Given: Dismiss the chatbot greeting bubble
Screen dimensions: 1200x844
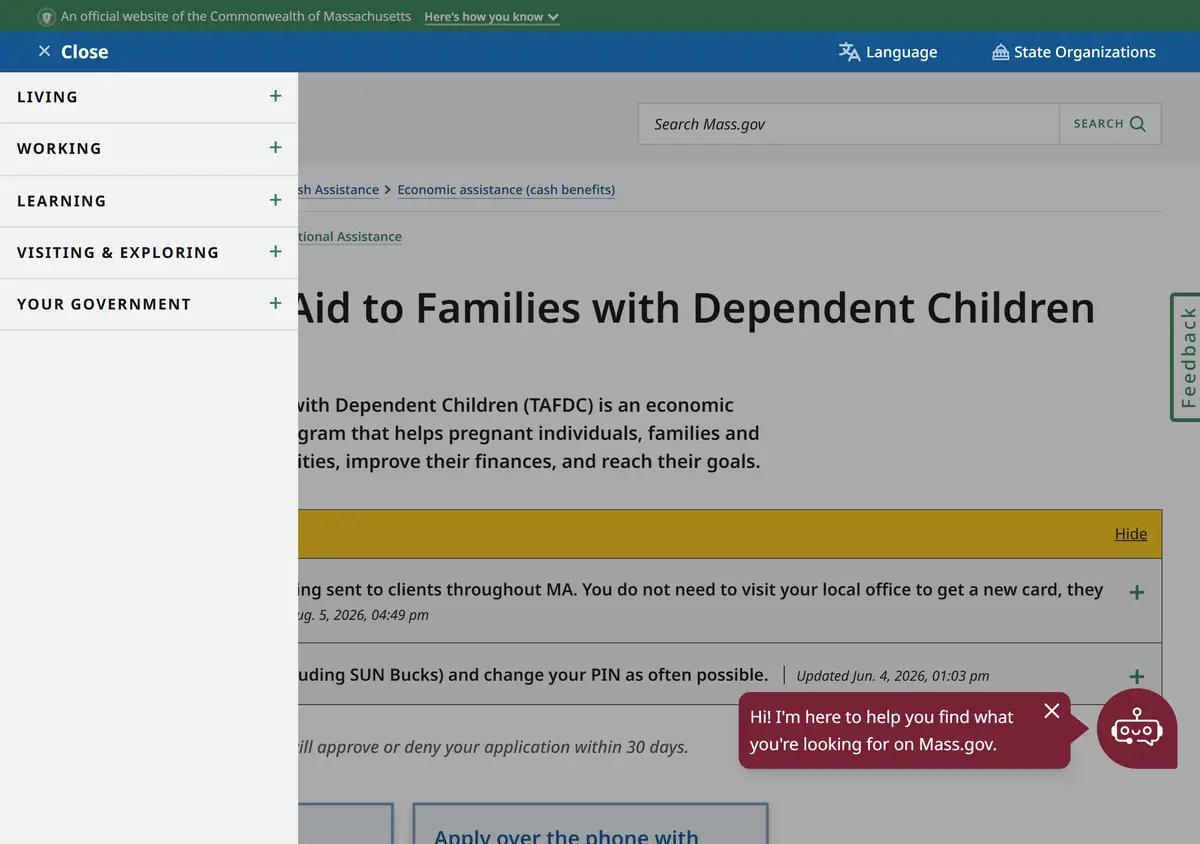Looking at the screenshot, I should click(x=1051, y=710).
